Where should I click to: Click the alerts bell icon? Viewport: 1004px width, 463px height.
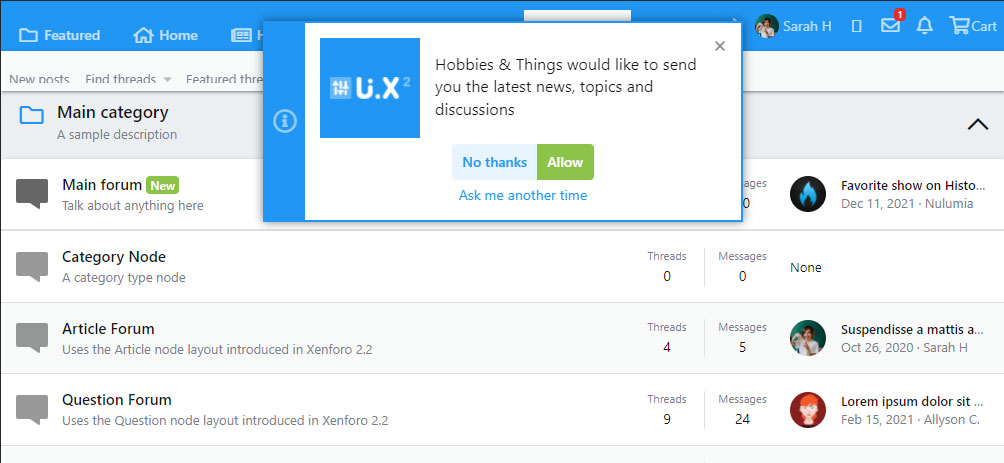[x=925, y=26]
